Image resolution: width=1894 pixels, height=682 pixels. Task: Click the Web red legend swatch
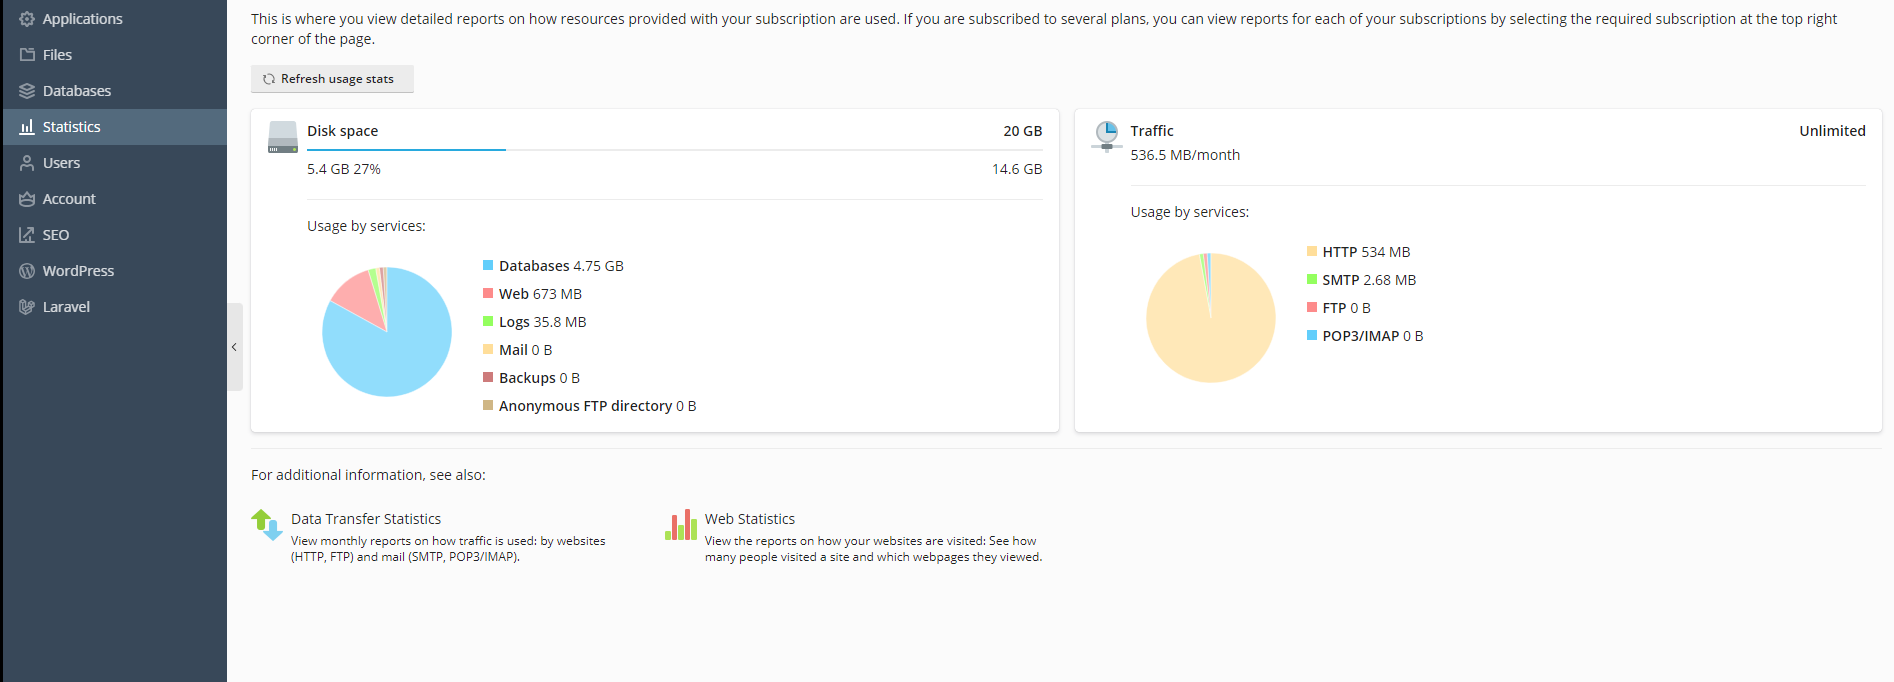pyautogui.click(x=488, y=293)
